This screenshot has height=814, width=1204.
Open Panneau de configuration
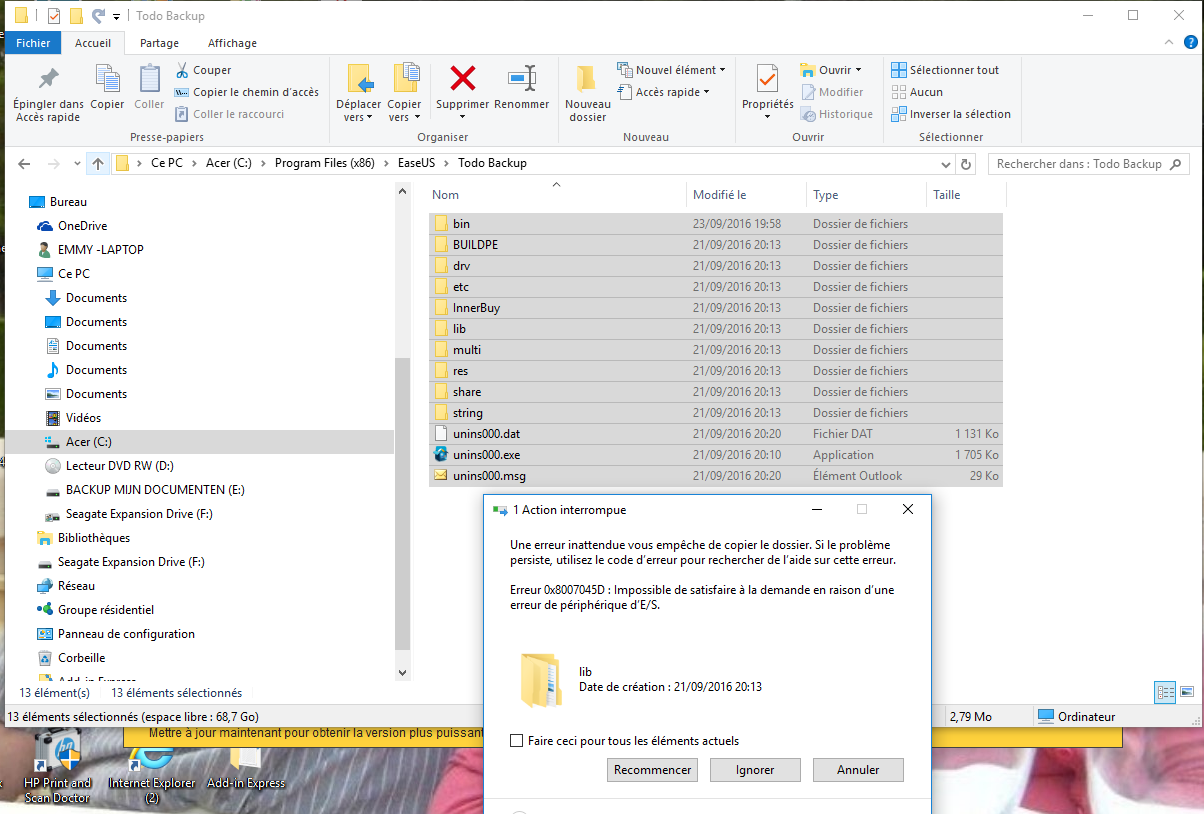(x=126, y=634)
